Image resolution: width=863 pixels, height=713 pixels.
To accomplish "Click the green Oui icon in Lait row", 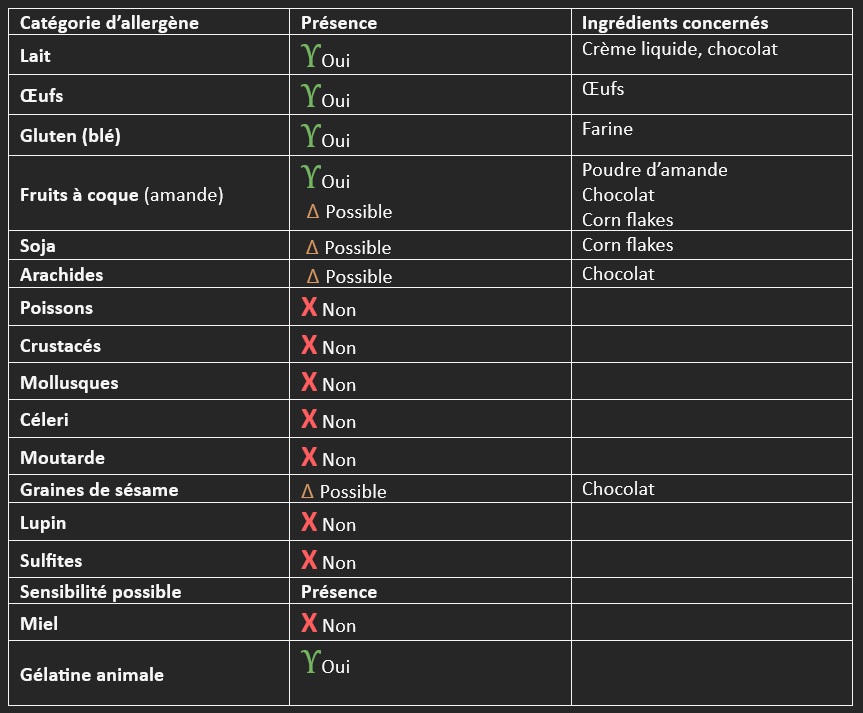I will click(311, 56).
